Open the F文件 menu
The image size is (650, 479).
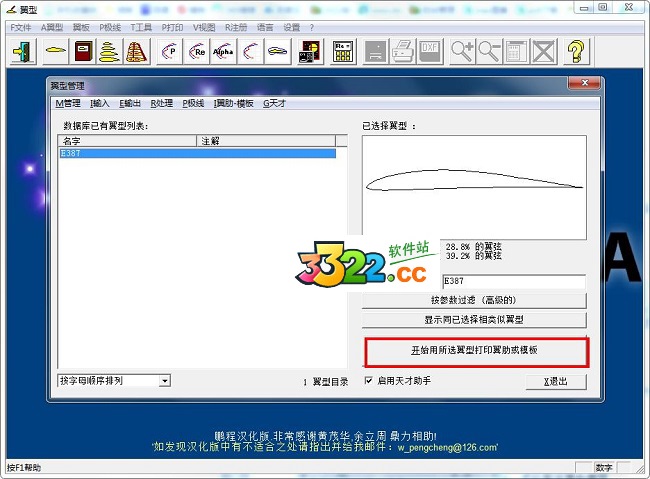[21, 27]
